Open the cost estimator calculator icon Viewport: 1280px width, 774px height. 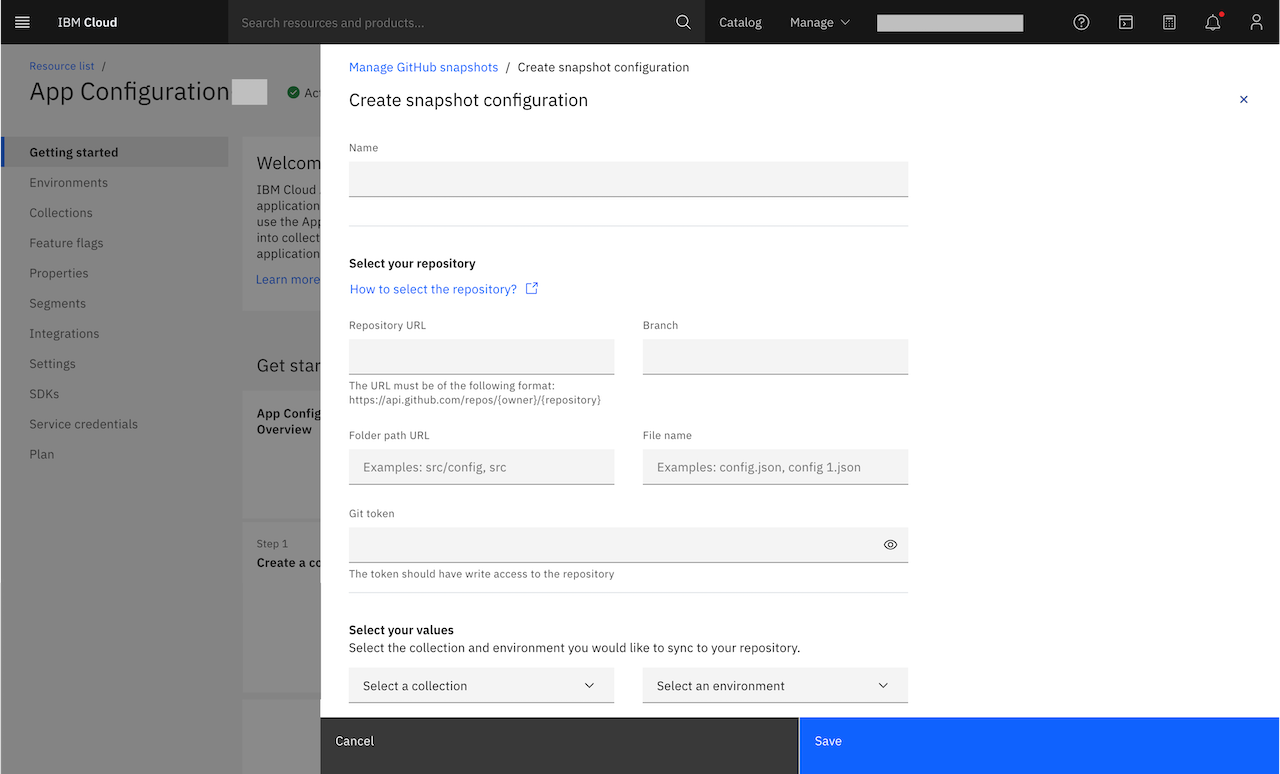coord(1169,21)
